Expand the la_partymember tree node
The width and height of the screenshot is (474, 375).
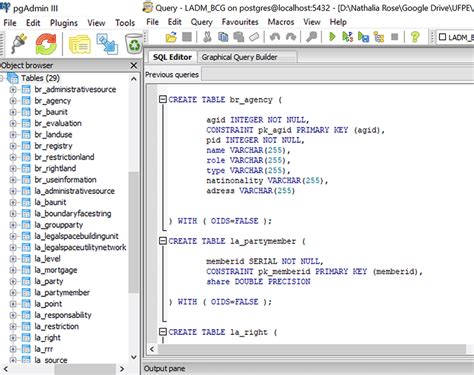(13, 293)
